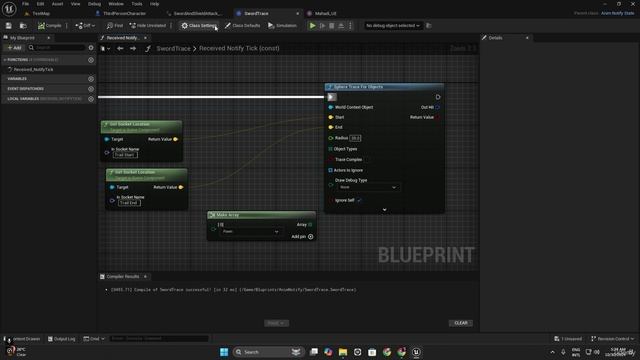Image resolution: width=640 pixels, height=360 pixels.
Task: Open play options three-dot menu
Action: [350, 26]
